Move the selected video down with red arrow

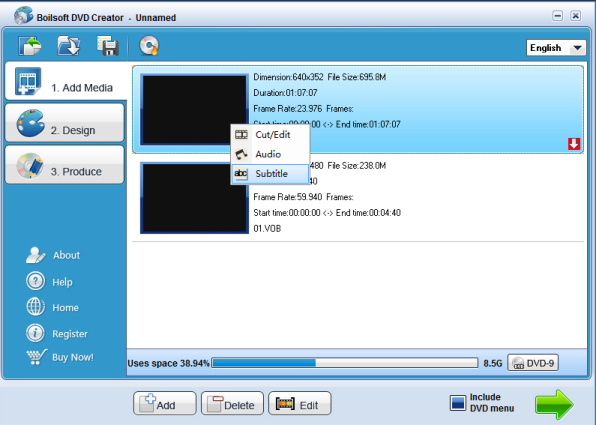[x=574, y=144]
